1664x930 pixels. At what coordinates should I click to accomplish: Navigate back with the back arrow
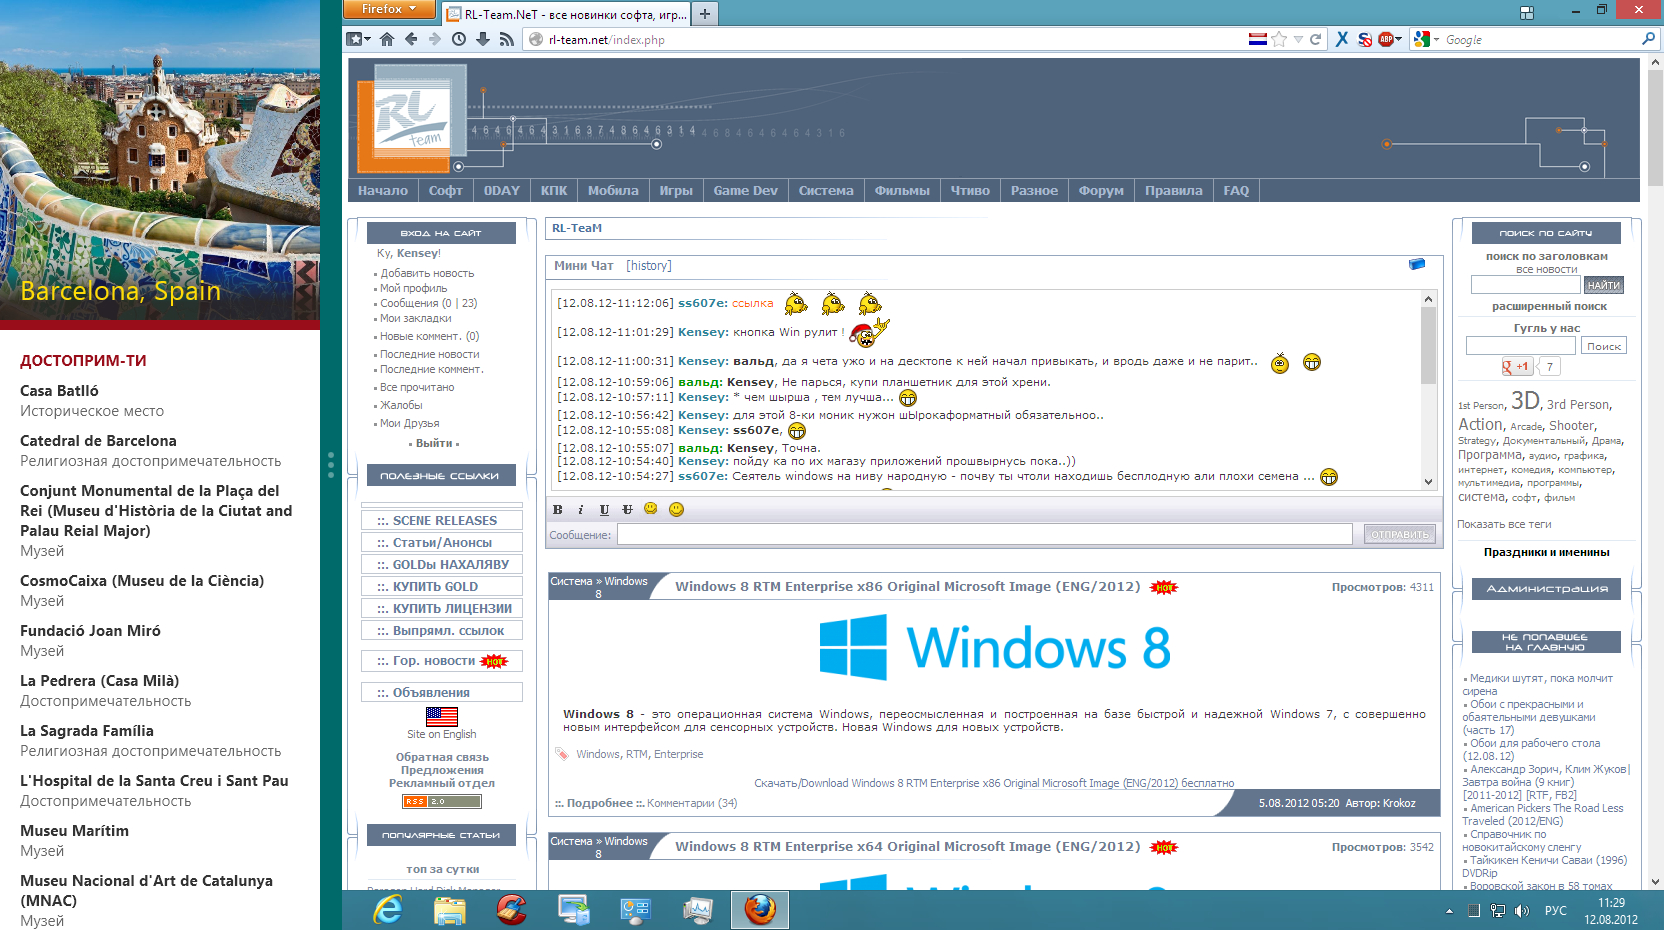point(411,39)
